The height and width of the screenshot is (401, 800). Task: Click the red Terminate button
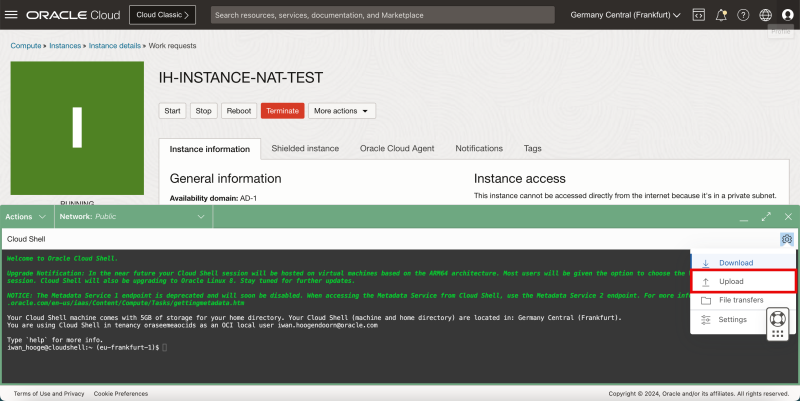tap(283, 111)
